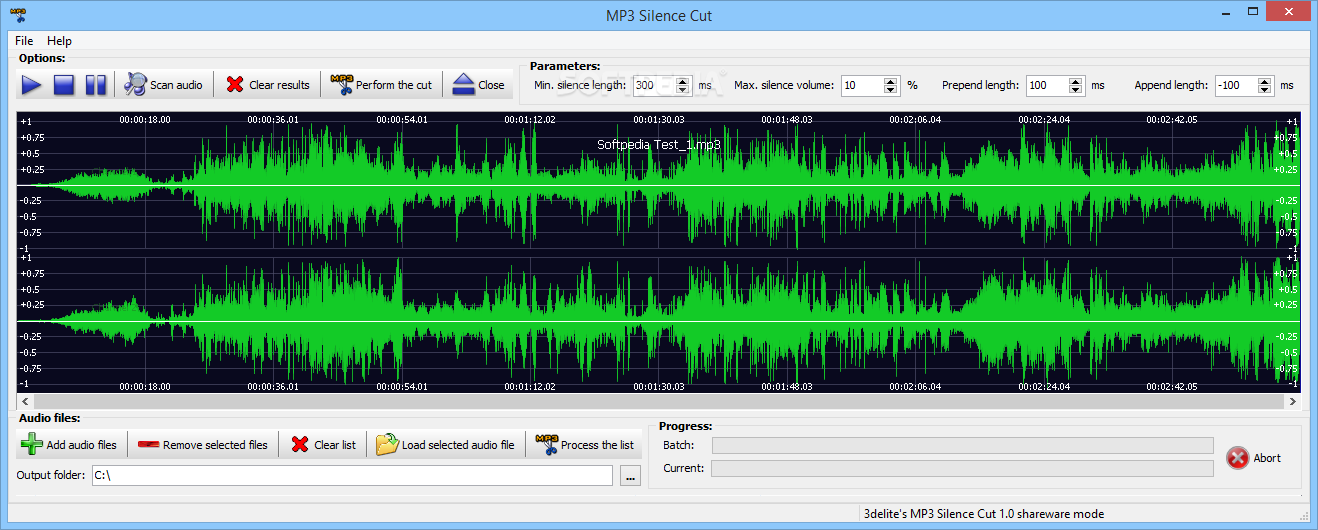Decrease Max. silence volume with down arrow

click(x=891, y=91)
